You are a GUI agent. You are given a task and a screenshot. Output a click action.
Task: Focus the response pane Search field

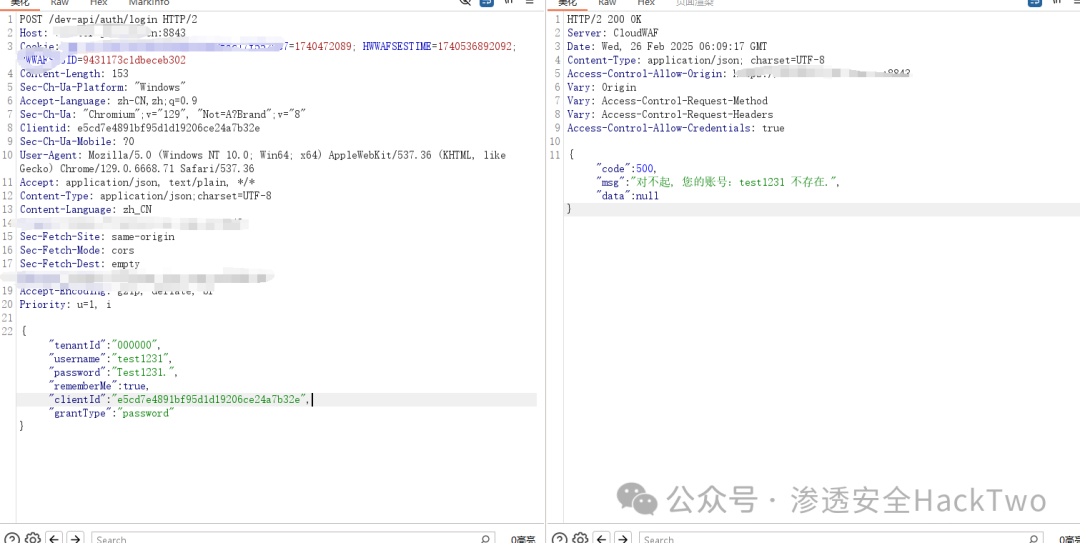[x=841, y=539]
